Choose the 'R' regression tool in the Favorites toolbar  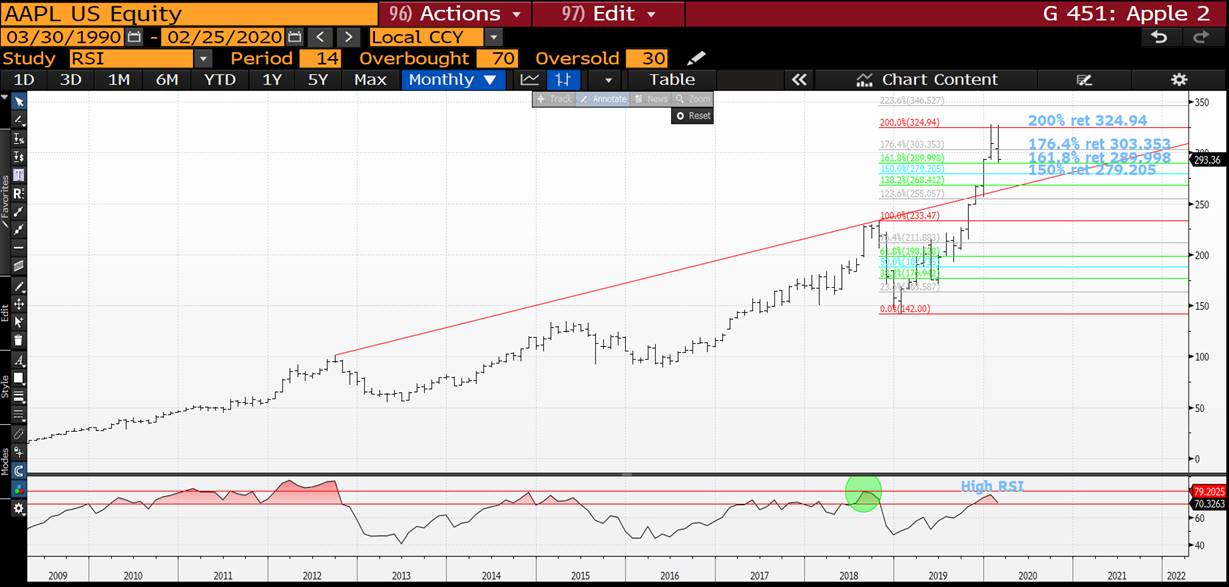(19, 193)
